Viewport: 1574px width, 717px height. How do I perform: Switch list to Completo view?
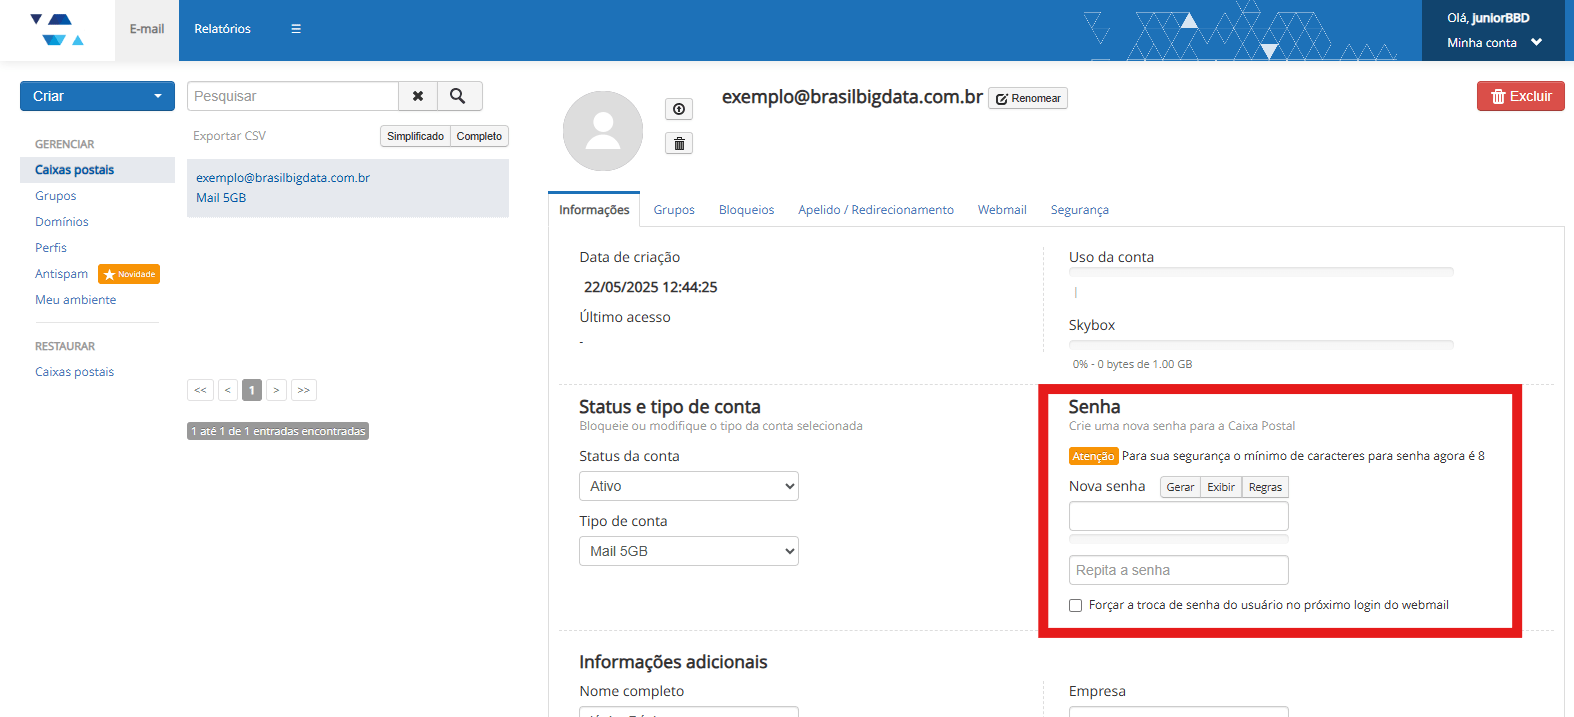479,136
